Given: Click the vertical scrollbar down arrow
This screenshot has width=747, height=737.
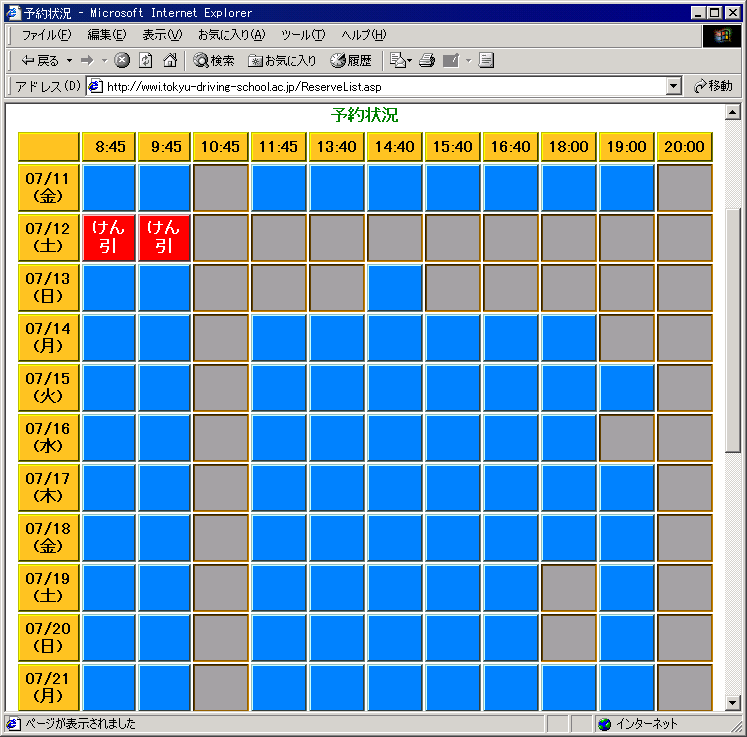Looking at the screenshot, I should click(733, 702).
